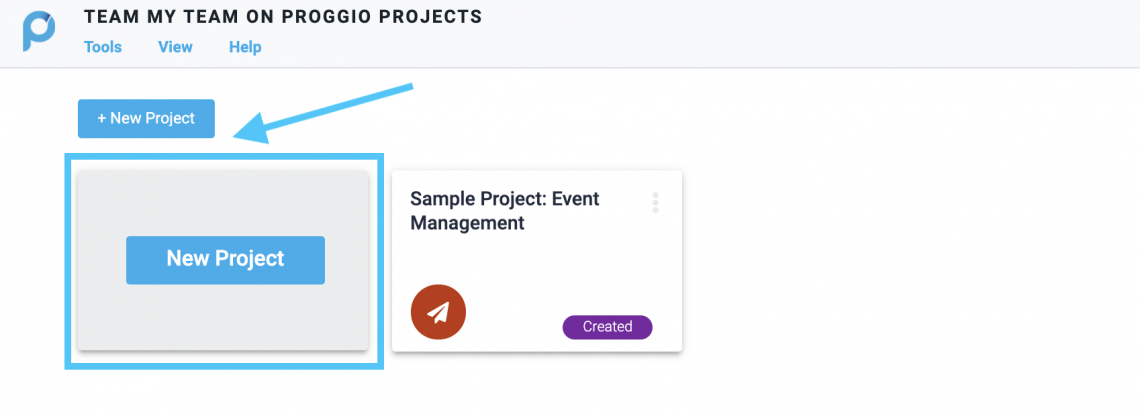Open the three-dot menu on Sample Project card
1140x416 pixels.
pyautogui.click(x=655, y=203)
